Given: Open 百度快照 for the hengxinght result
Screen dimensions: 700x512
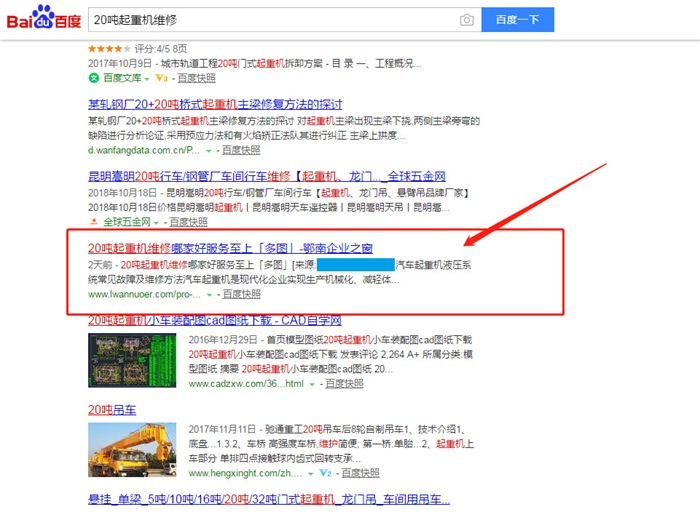Looking at the screenshot, I should pyautogui.click(x=360, y=473).
